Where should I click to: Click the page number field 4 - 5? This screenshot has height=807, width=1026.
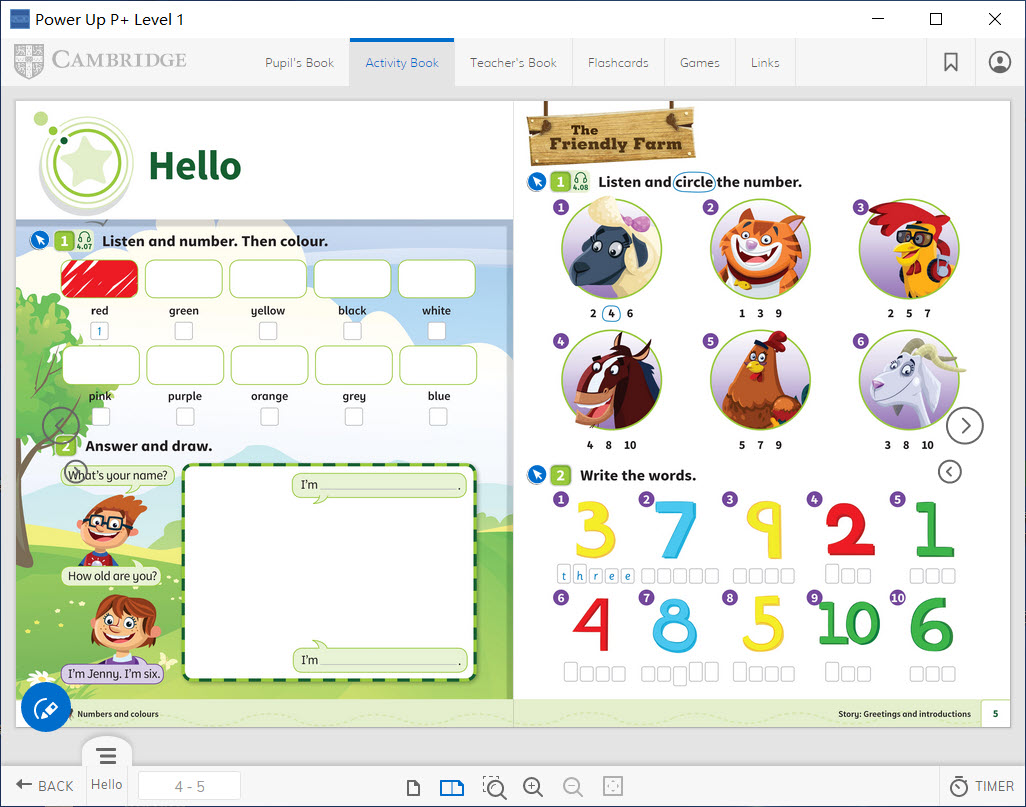click(x=189, y=786)
